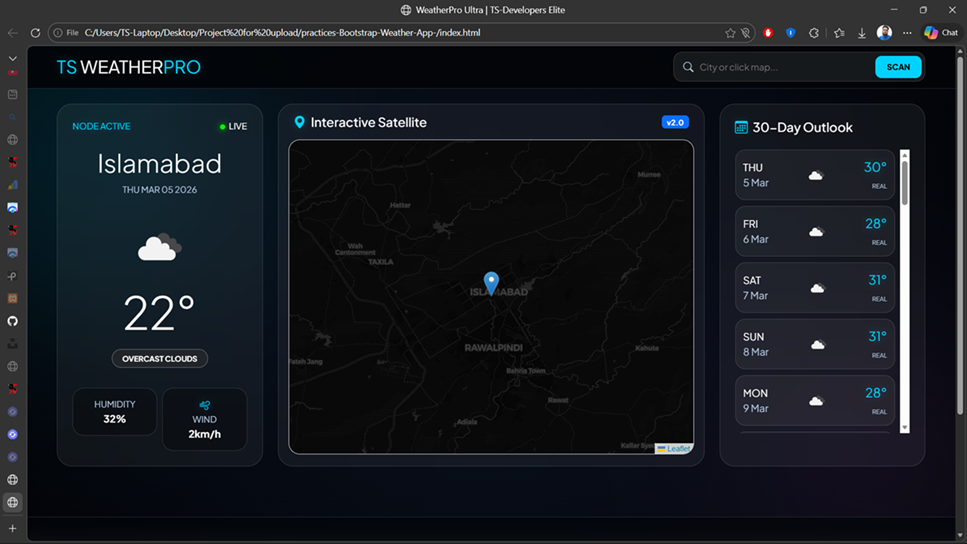Select the THU 5 Mar forecast card

coord(814,175)
